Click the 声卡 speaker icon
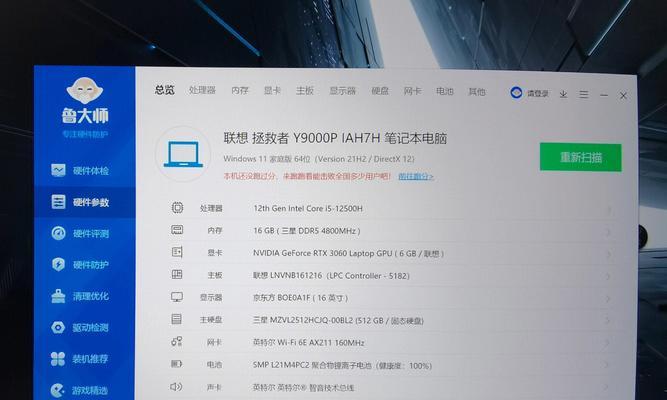 click(176, 386)
